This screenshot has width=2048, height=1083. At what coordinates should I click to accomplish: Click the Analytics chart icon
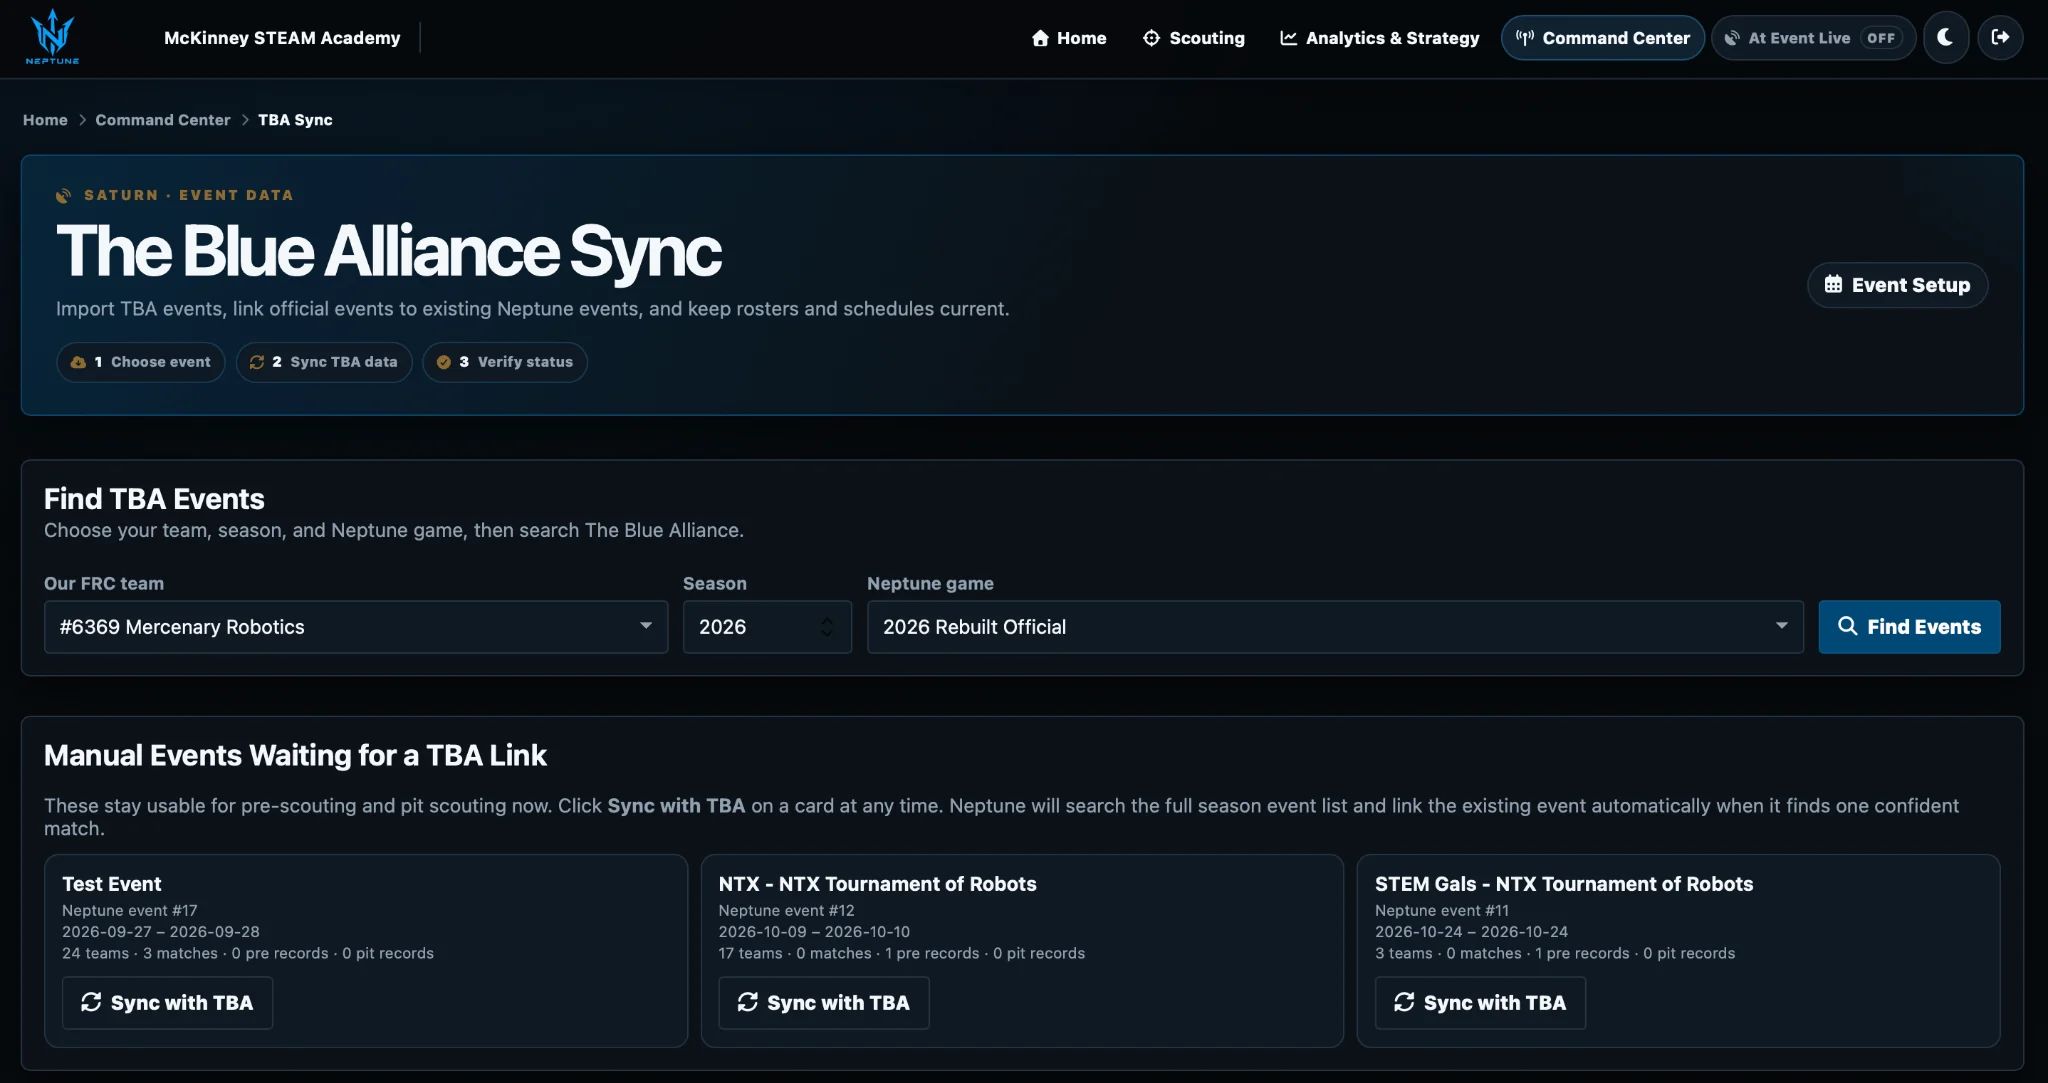[x=1288, y=38]
